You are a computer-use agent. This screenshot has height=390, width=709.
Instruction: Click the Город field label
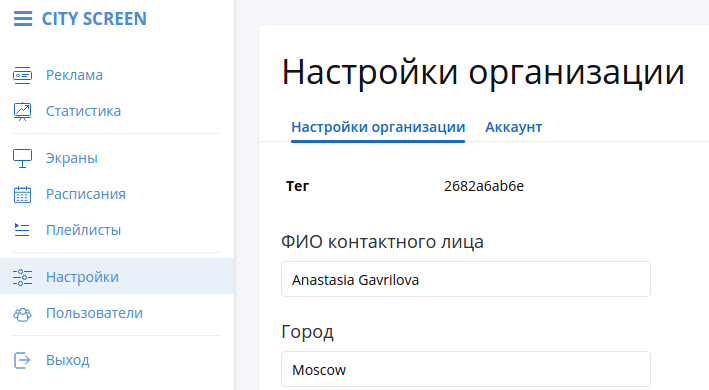(307, 332)
